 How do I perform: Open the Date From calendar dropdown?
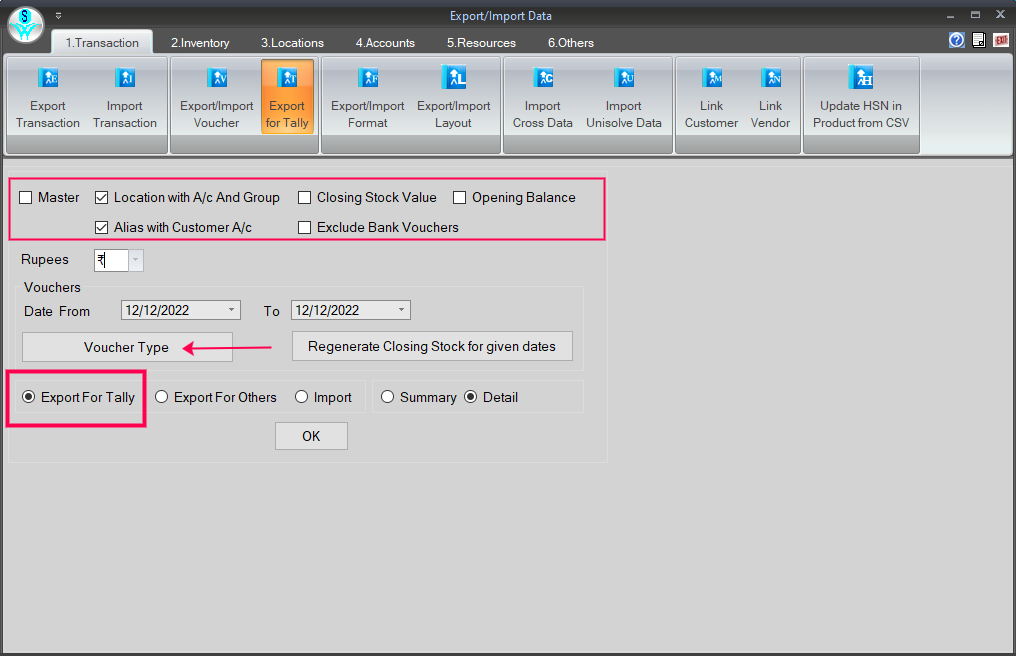231,310
